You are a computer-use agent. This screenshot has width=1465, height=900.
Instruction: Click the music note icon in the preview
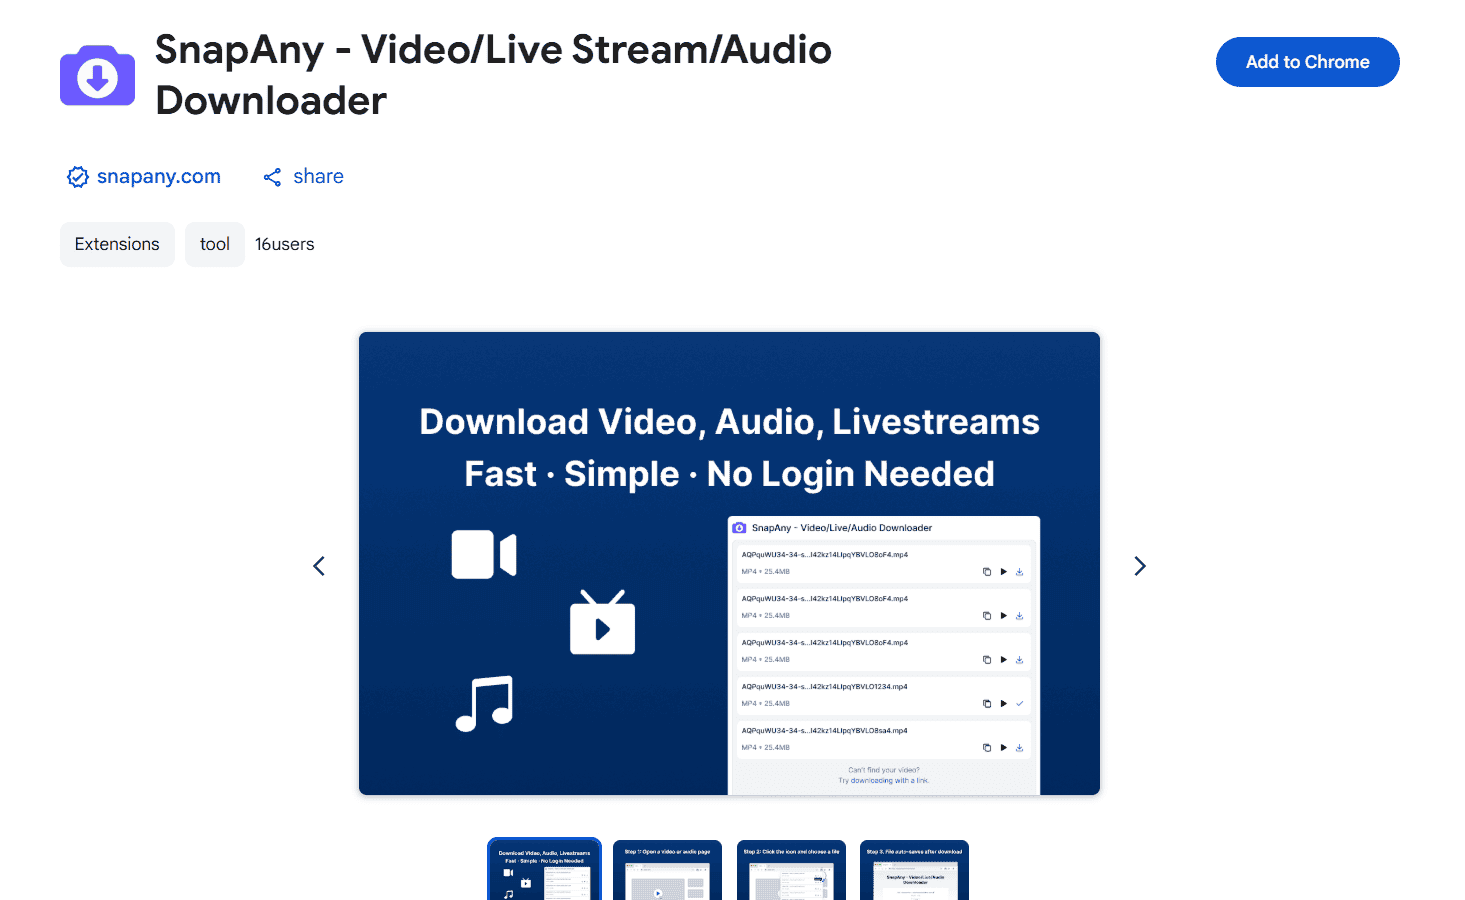click(484, 704)
